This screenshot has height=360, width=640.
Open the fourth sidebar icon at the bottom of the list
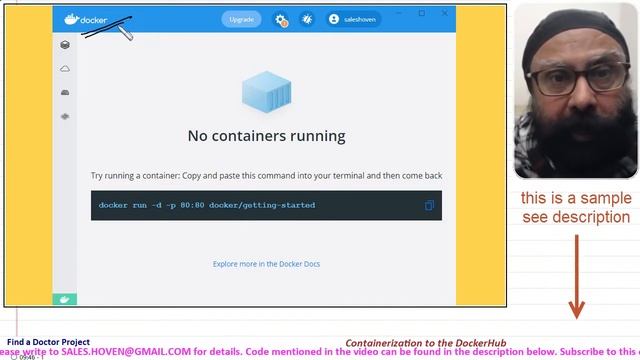tap(65, 116)
